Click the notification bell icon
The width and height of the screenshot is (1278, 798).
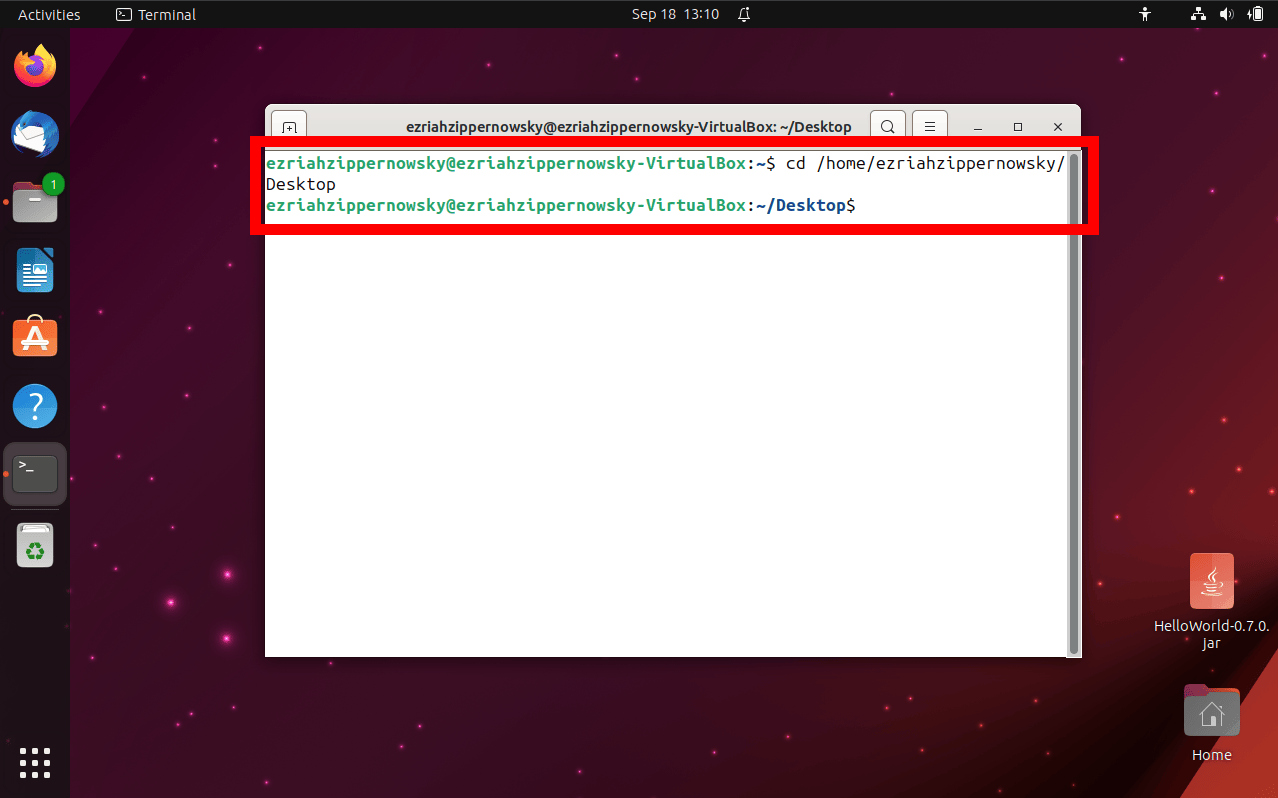pyautogui.click(x=743, y=14)
